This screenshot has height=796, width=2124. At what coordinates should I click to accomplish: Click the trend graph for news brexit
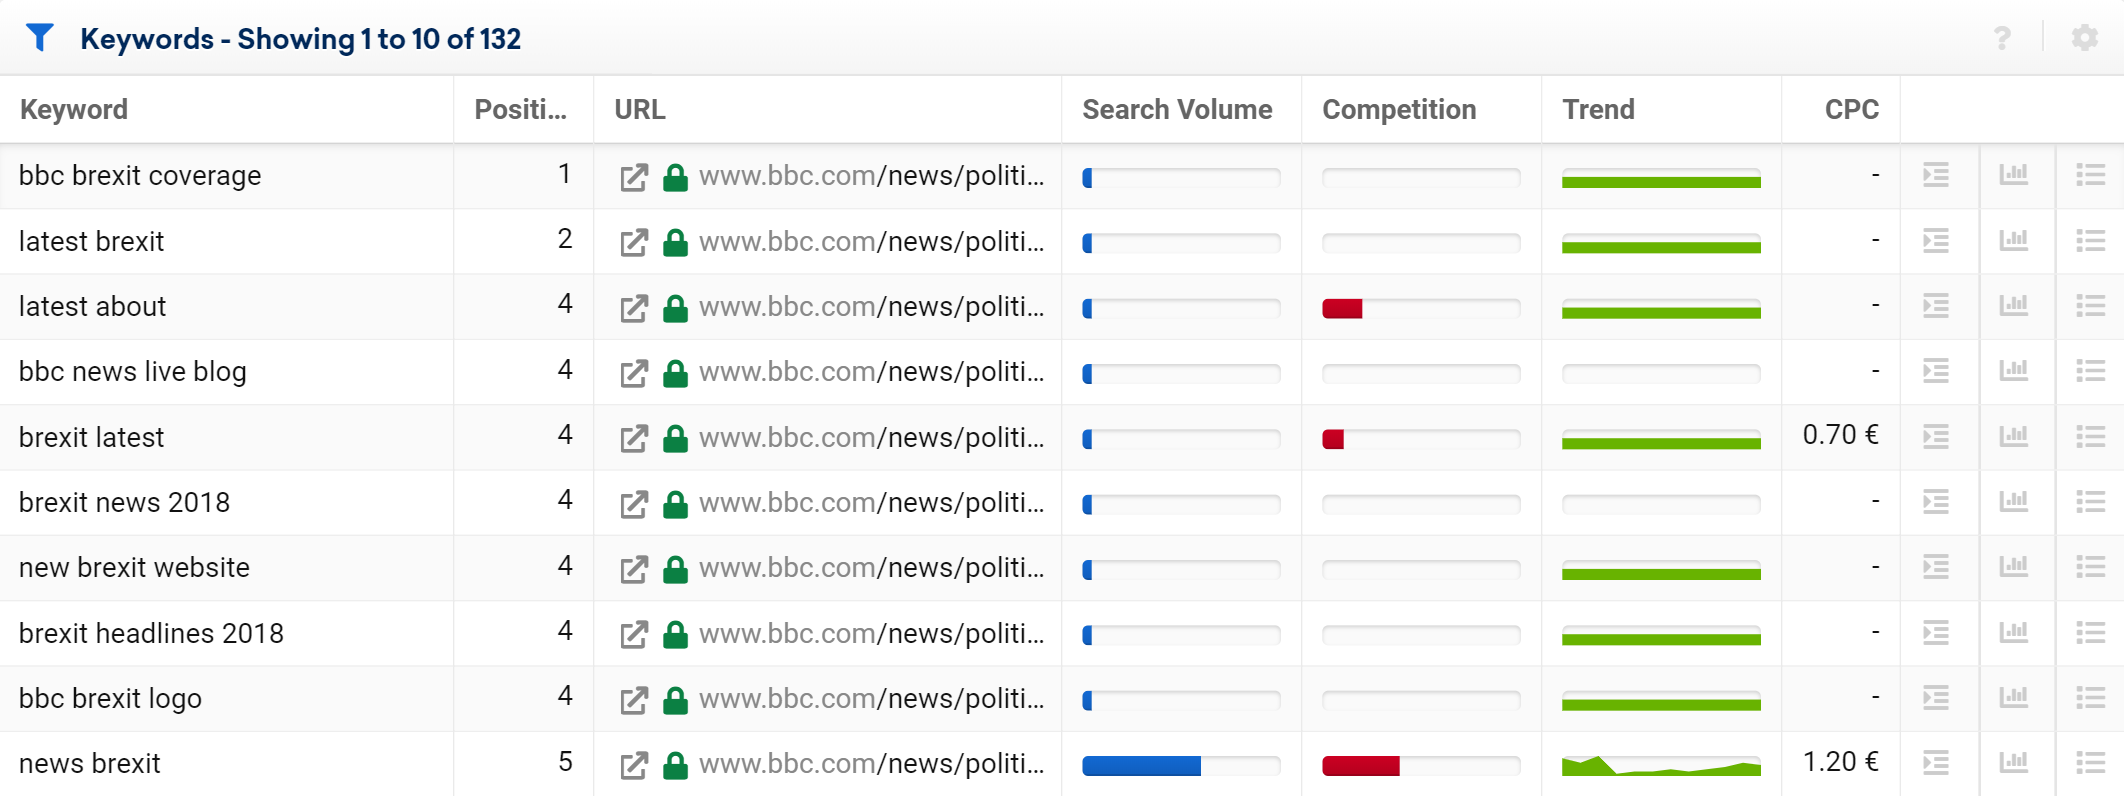pos(1661,766)
